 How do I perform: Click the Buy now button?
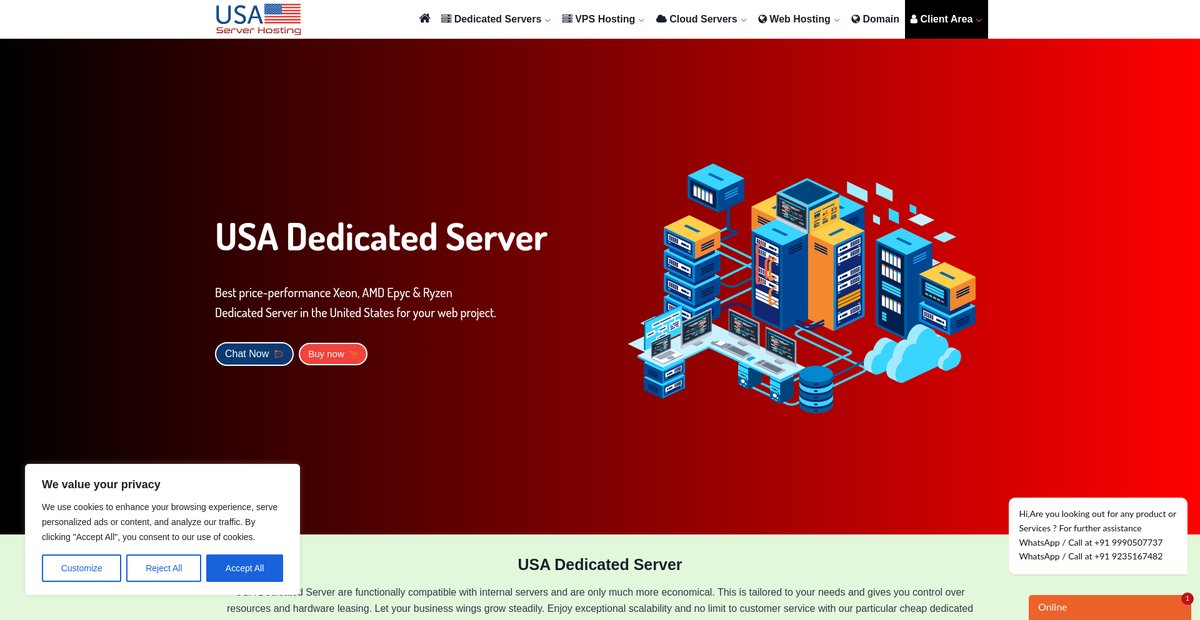tap(333, 354)
